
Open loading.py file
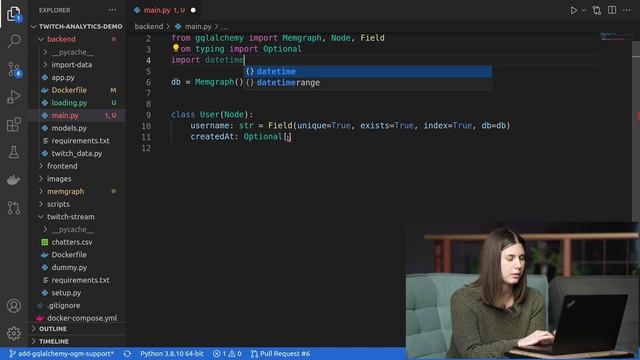coord(77,103)
